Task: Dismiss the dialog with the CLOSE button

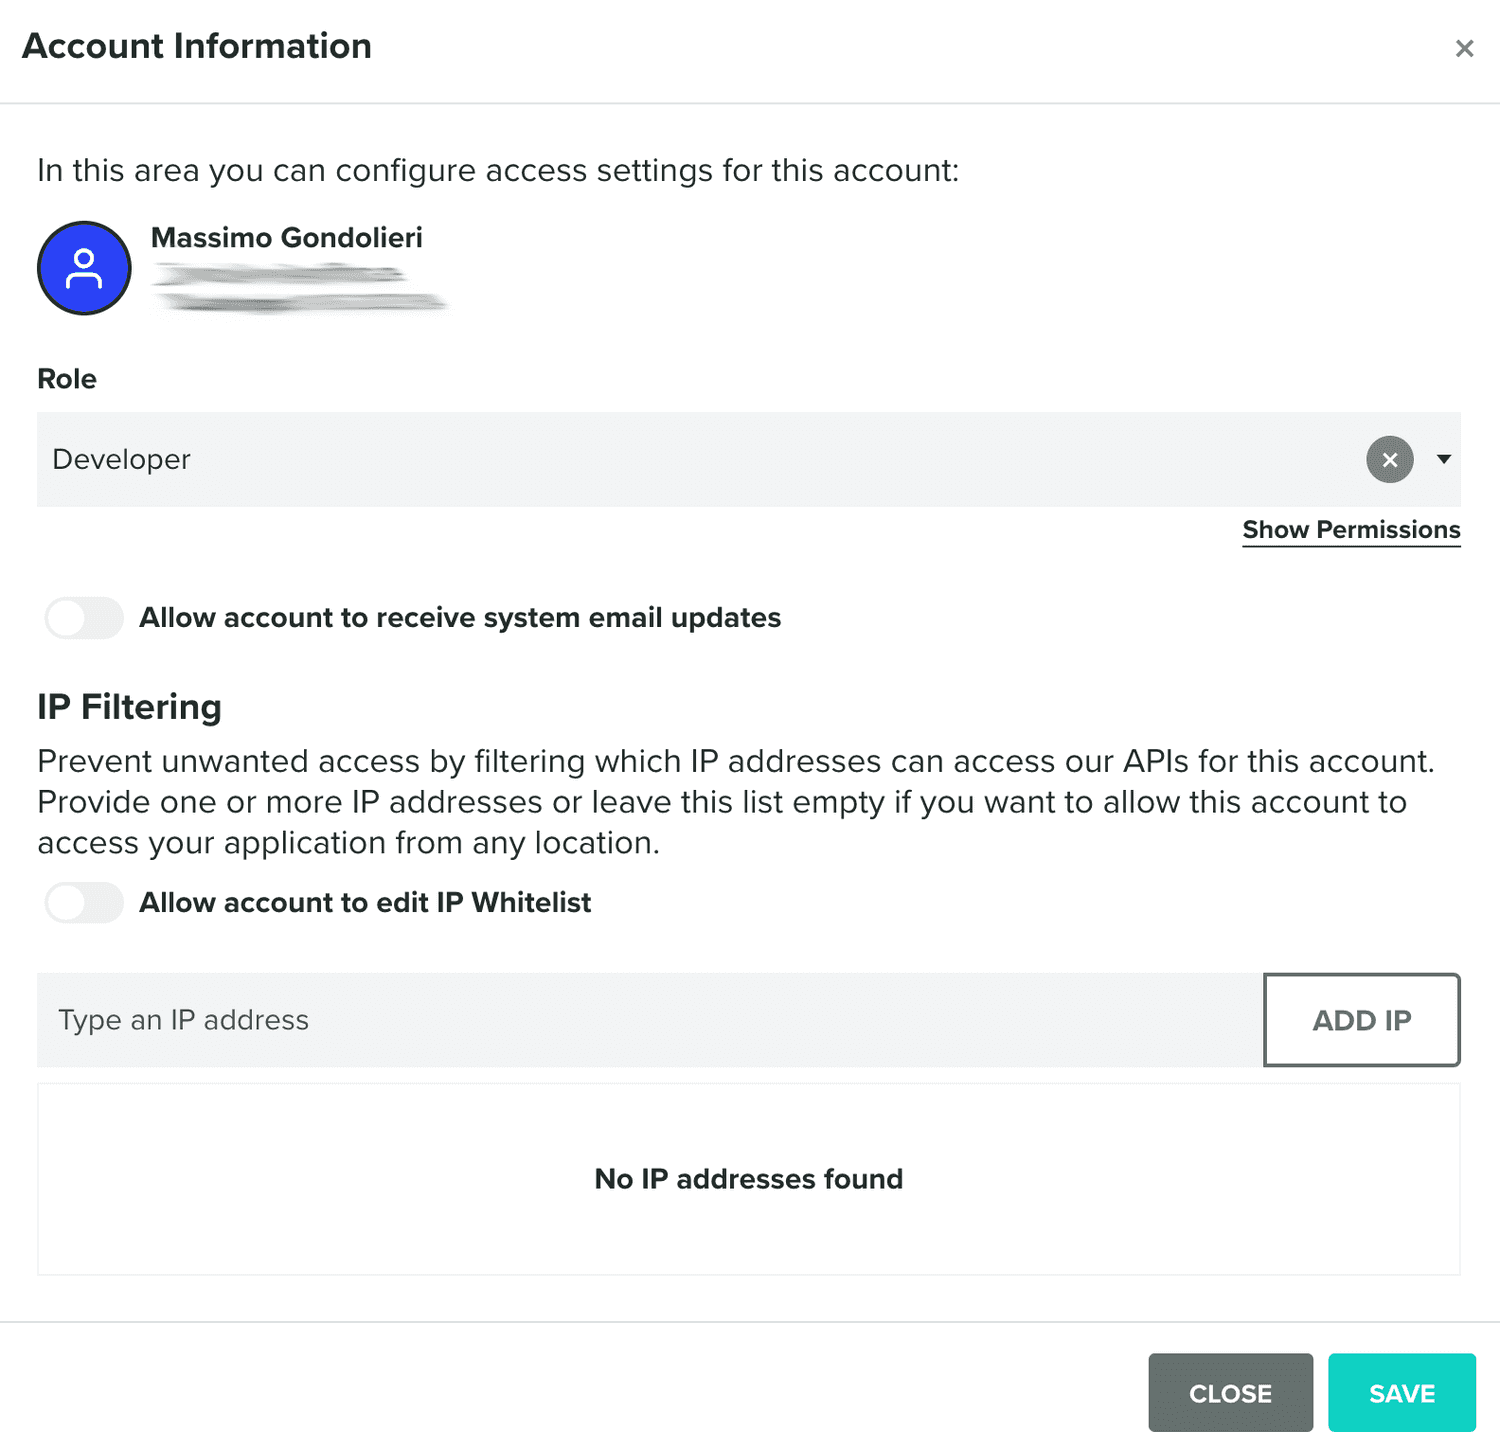Action: click(1231, 1392)
